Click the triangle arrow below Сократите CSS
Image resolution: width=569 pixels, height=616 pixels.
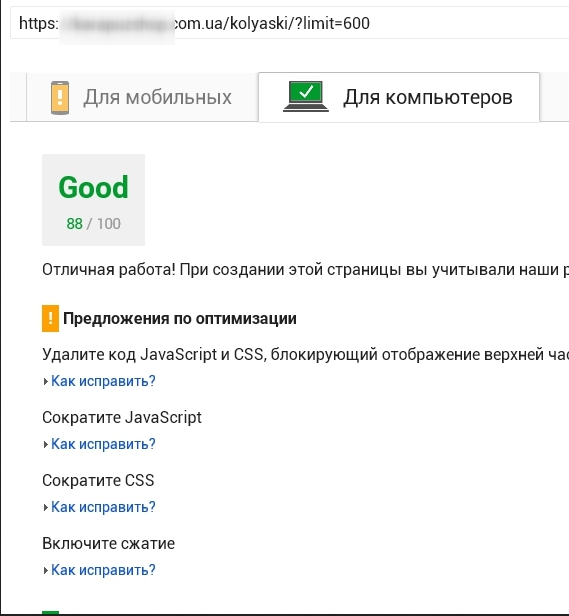[x=46, y=507]
